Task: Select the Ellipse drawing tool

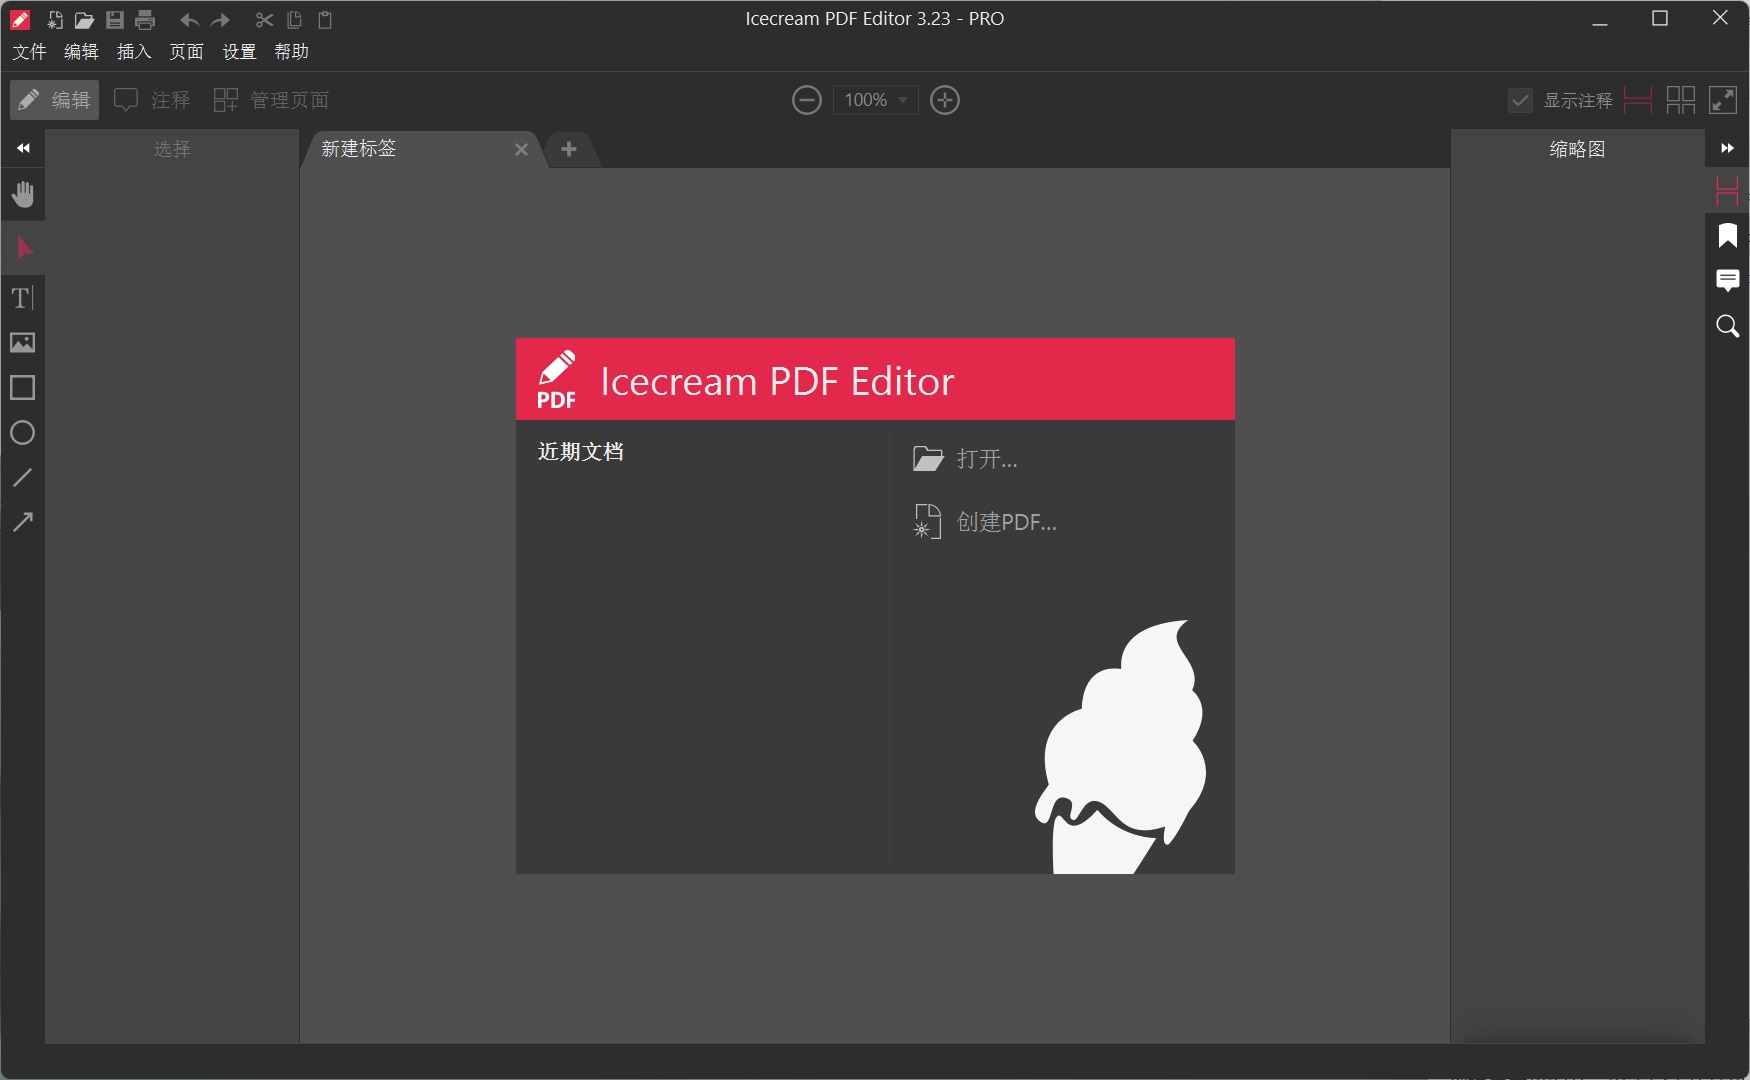Action: (x=22, y=433)
